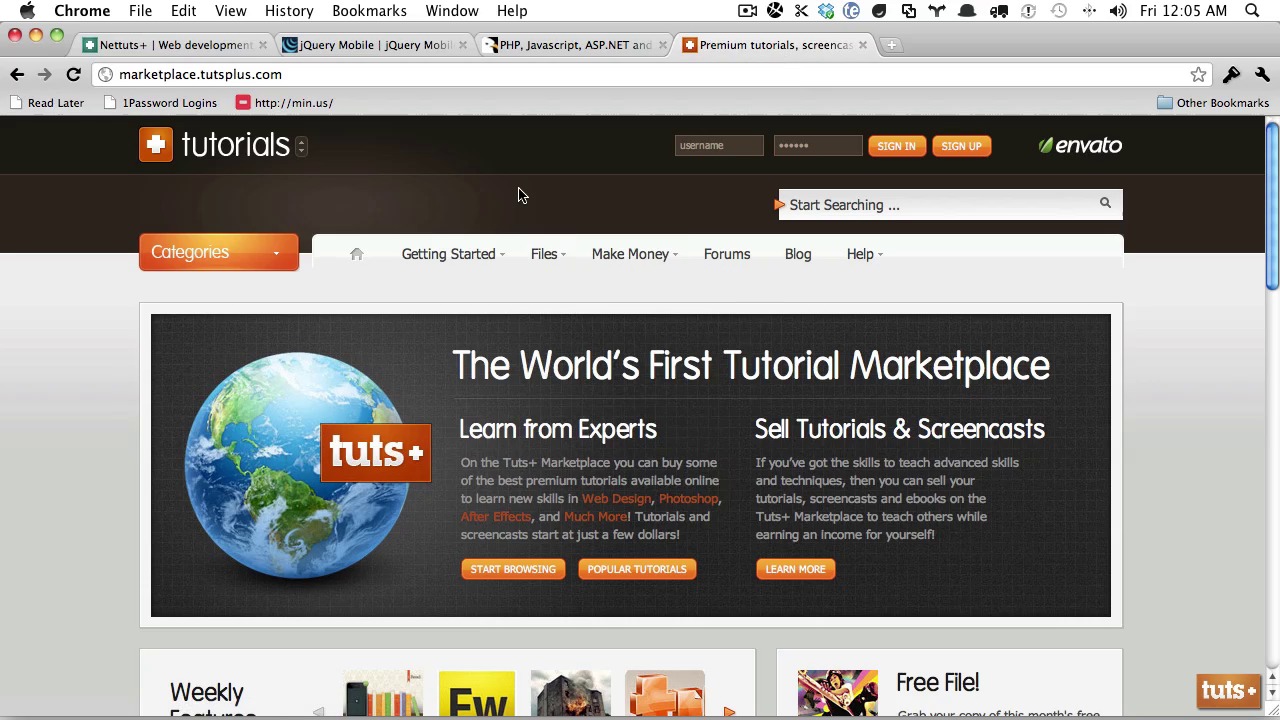Open the Blog page
1280x720 pixels.
[x=798, y=254]
